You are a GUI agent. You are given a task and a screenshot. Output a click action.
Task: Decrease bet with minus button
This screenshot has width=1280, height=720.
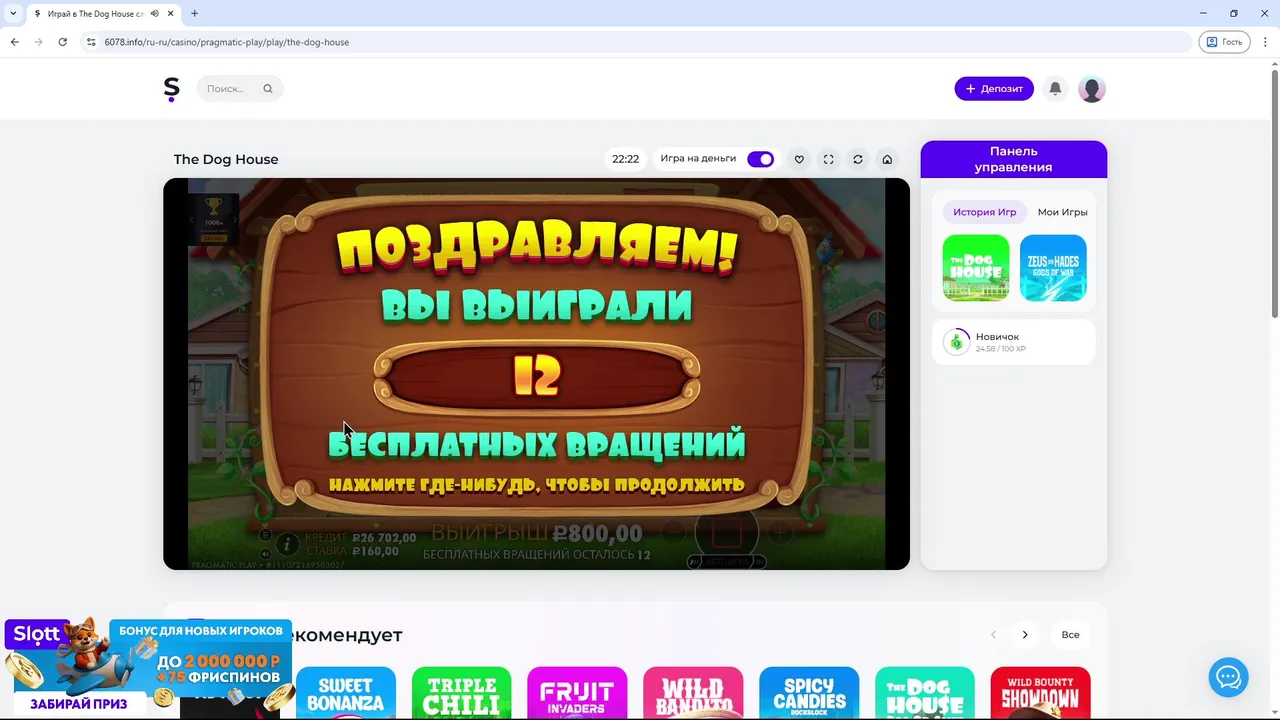click(x=674, y=533)
